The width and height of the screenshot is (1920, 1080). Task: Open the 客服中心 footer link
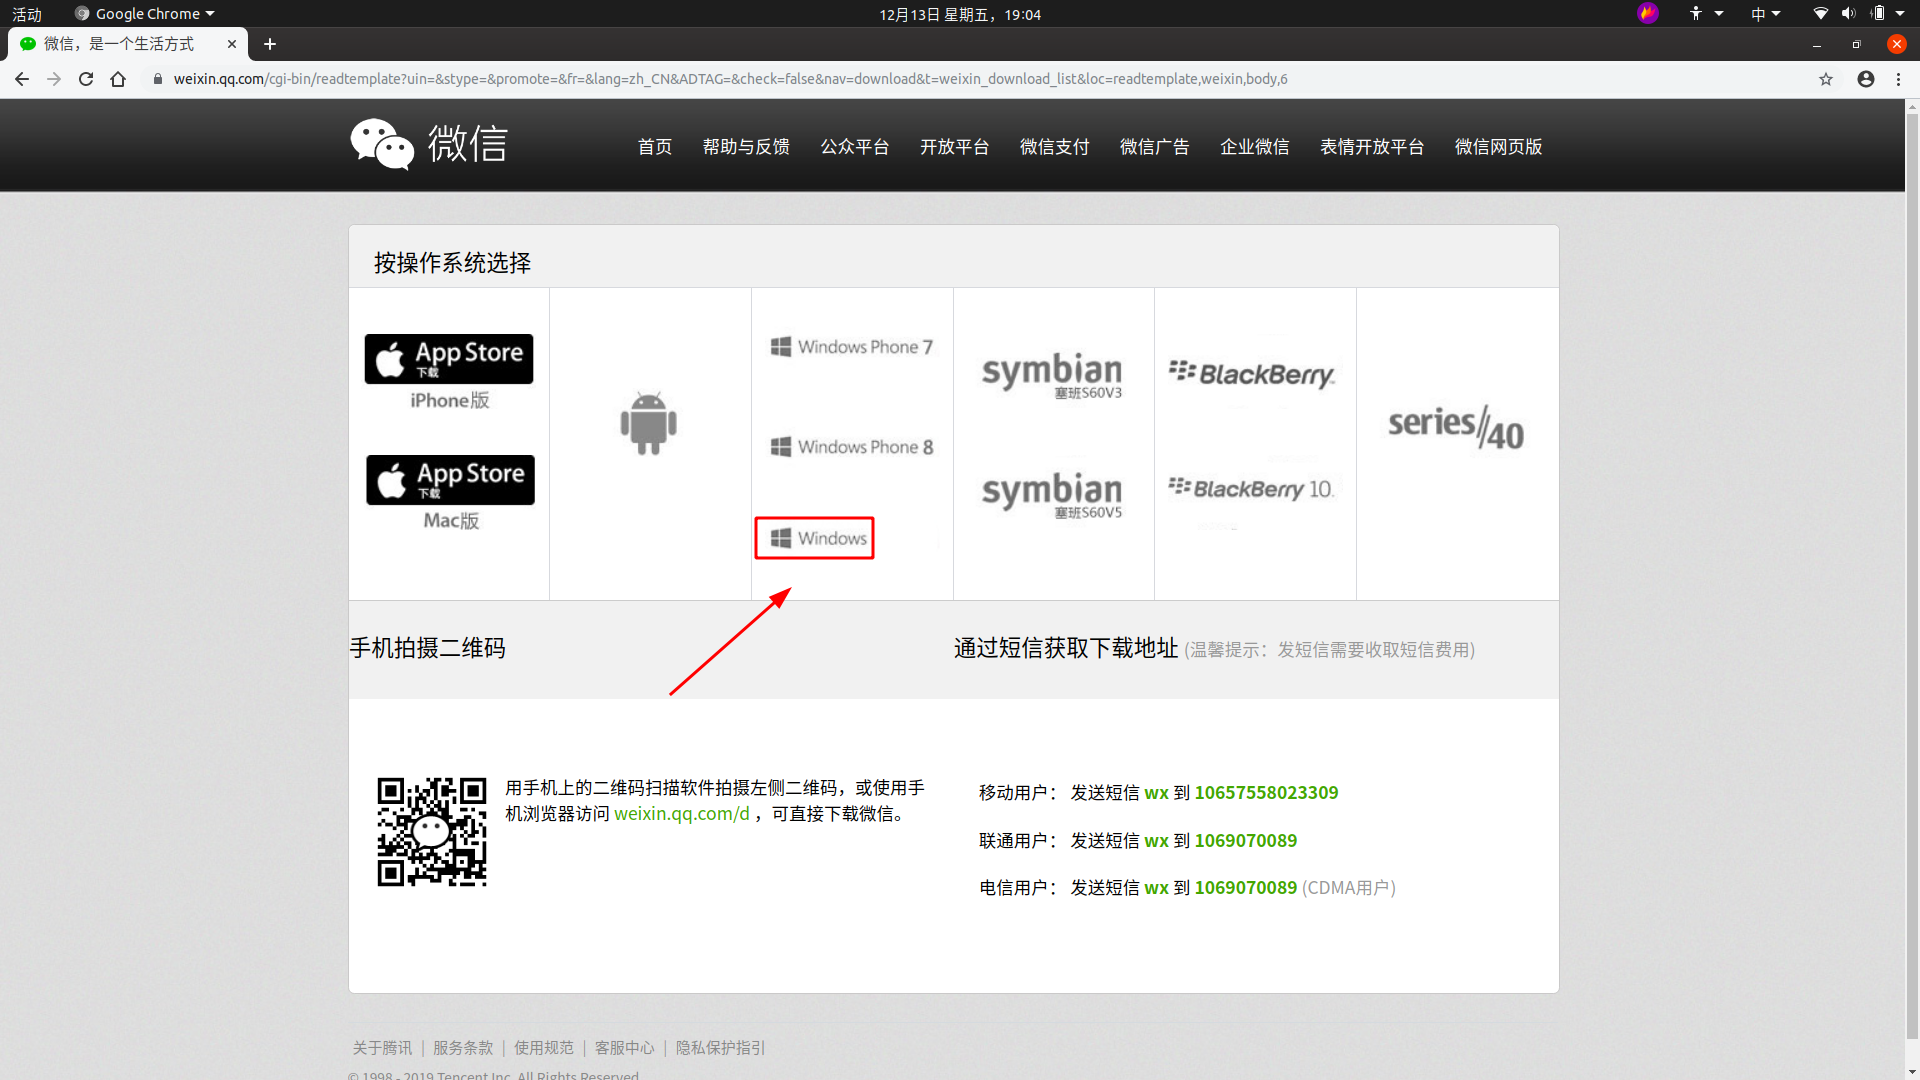[x=625, y=1048]
